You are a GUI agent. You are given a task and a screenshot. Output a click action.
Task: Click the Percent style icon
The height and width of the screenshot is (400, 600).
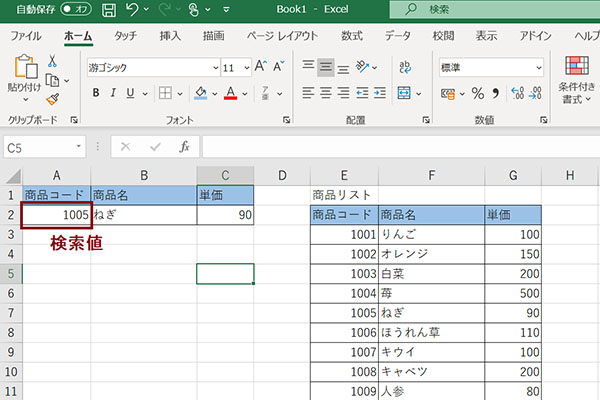pos(477,93)
